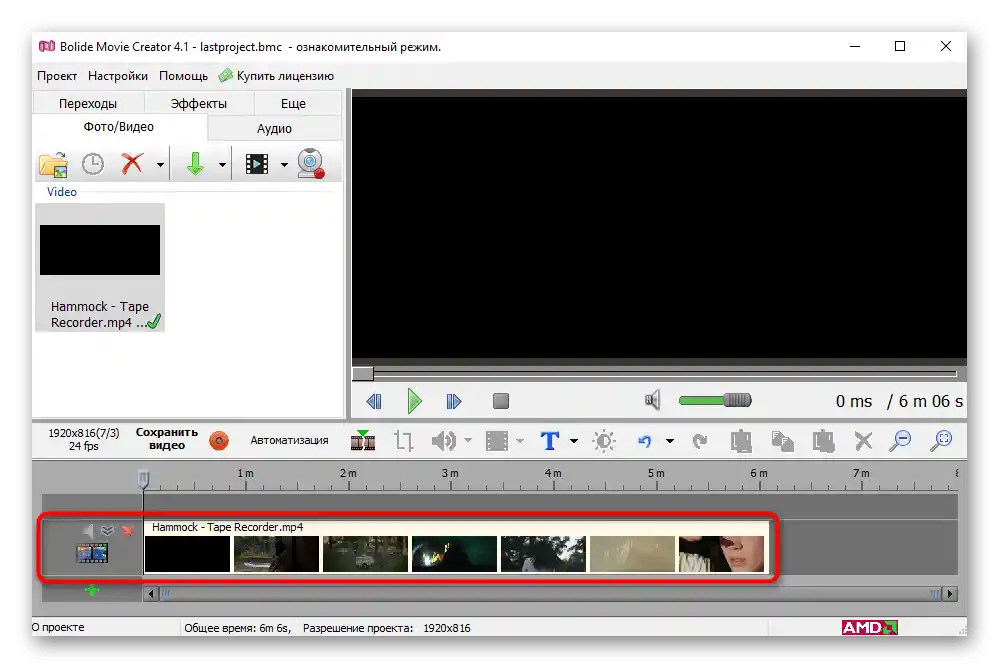Click the fit timeline magnifier icon

click(x=941, y=440)
